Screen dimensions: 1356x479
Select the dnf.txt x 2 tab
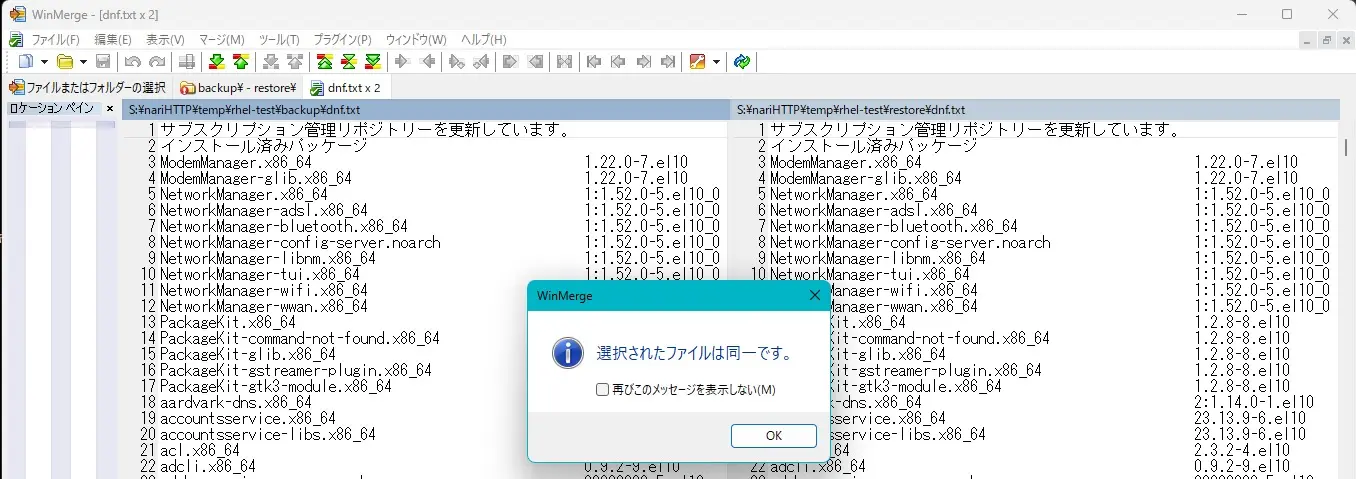346,87
